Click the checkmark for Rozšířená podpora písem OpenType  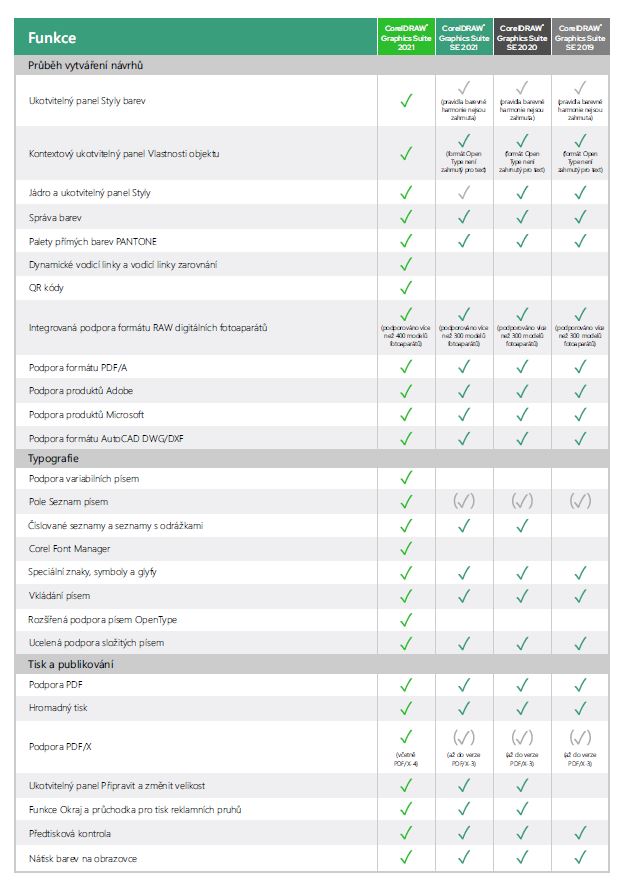click(x=406, y=619)
